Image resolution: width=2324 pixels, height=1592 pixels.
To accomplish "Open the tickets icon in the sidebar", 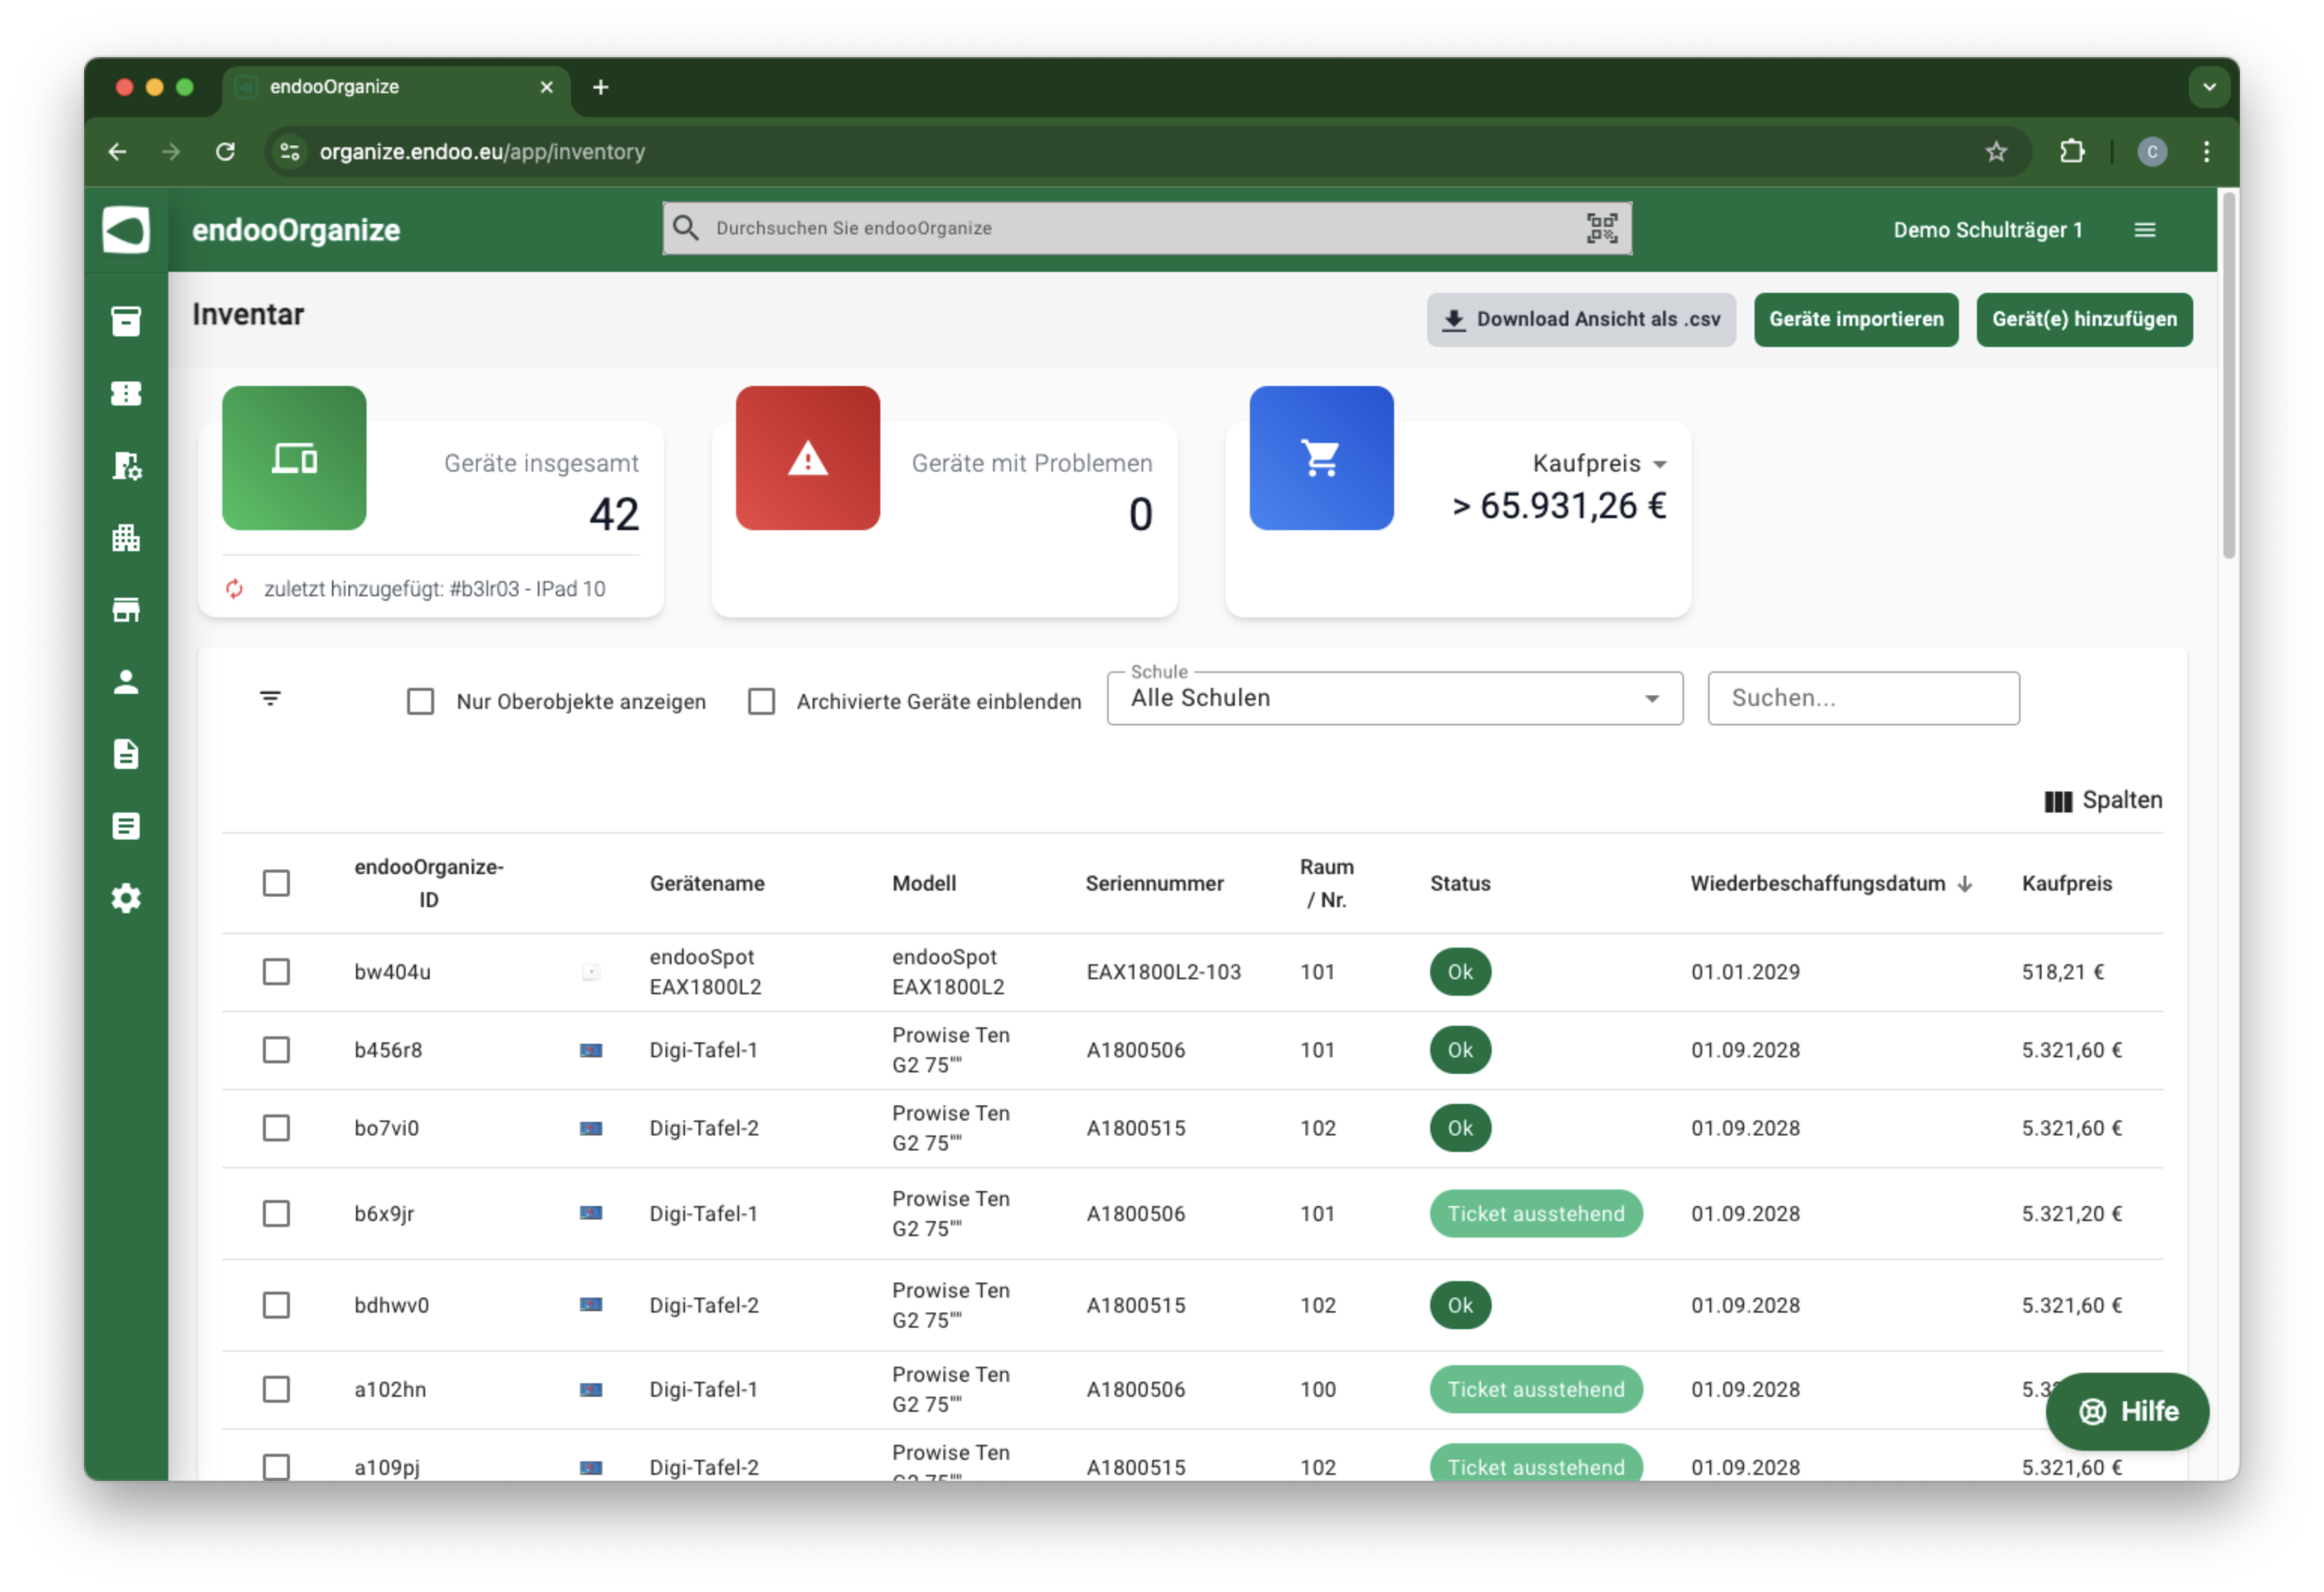I will (126, 393).
